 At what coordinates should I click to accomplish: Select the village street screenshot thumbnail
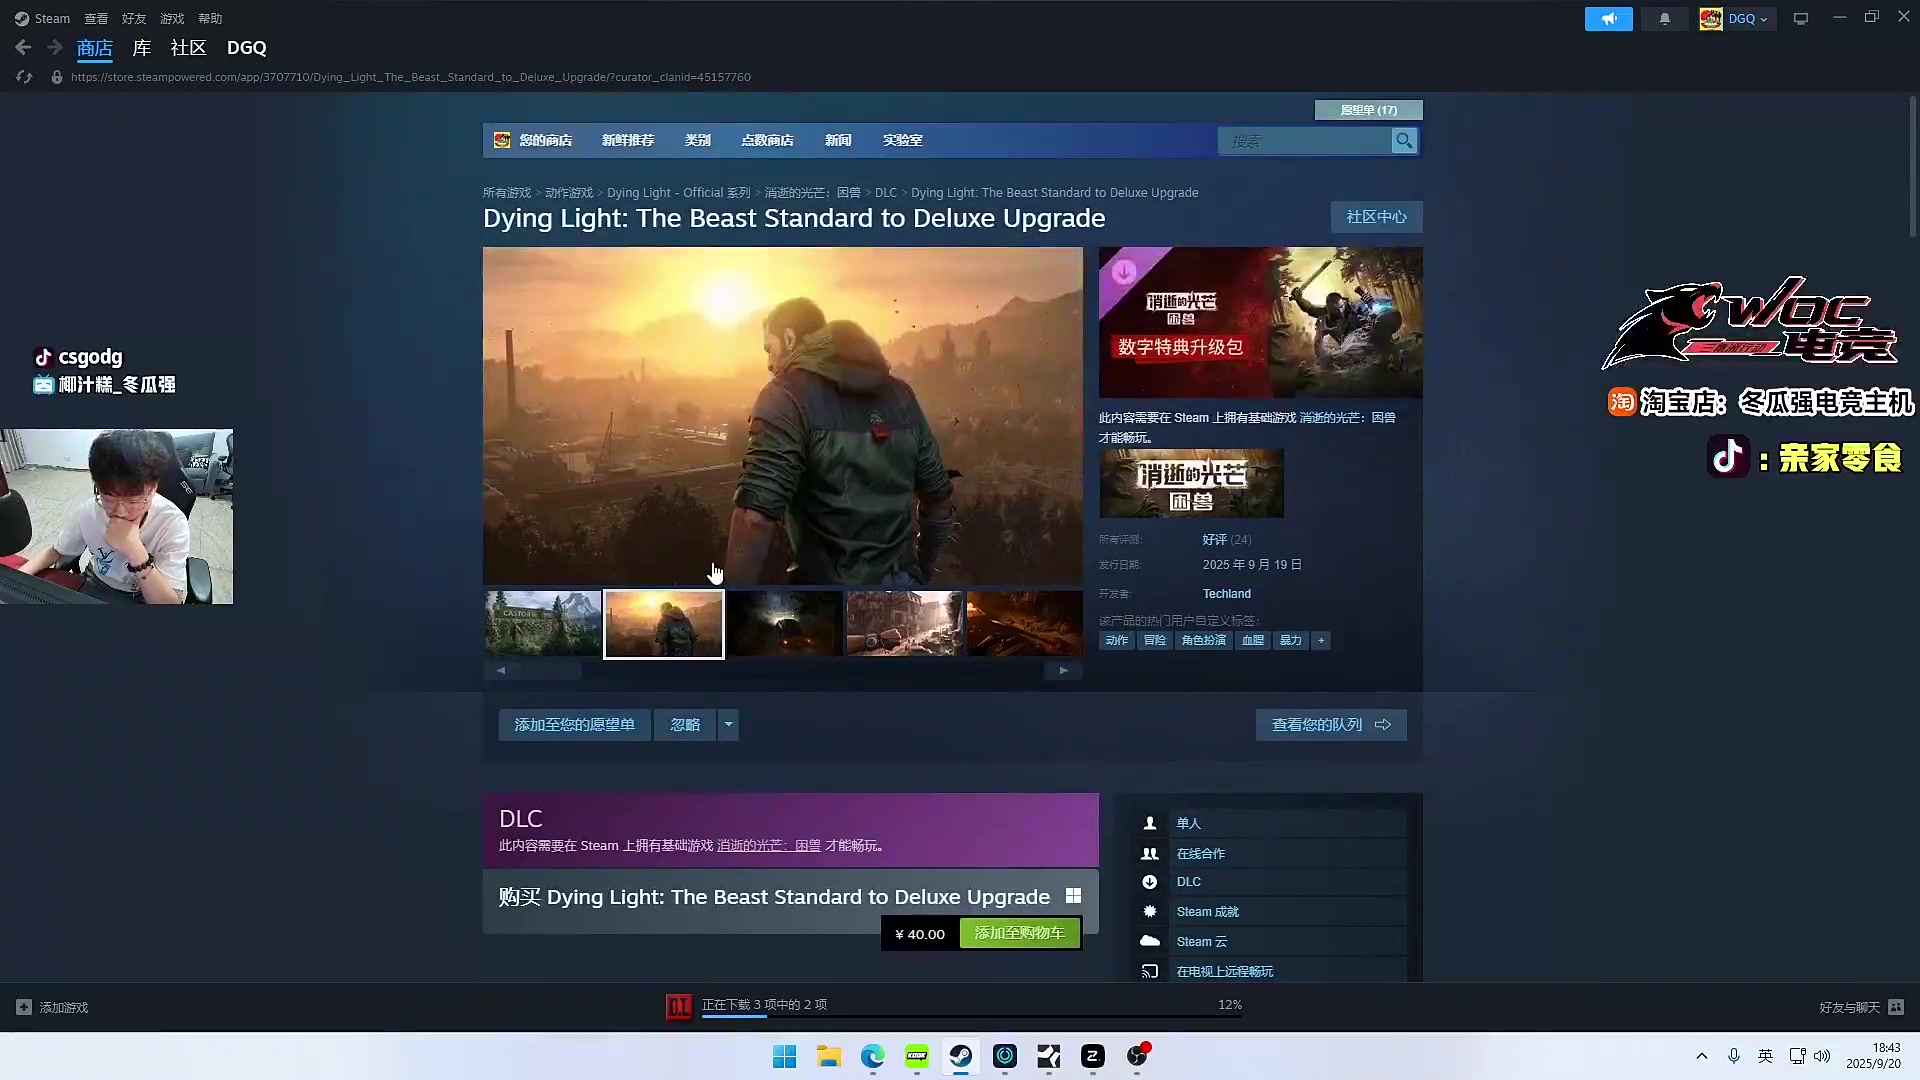click(904, 623)
